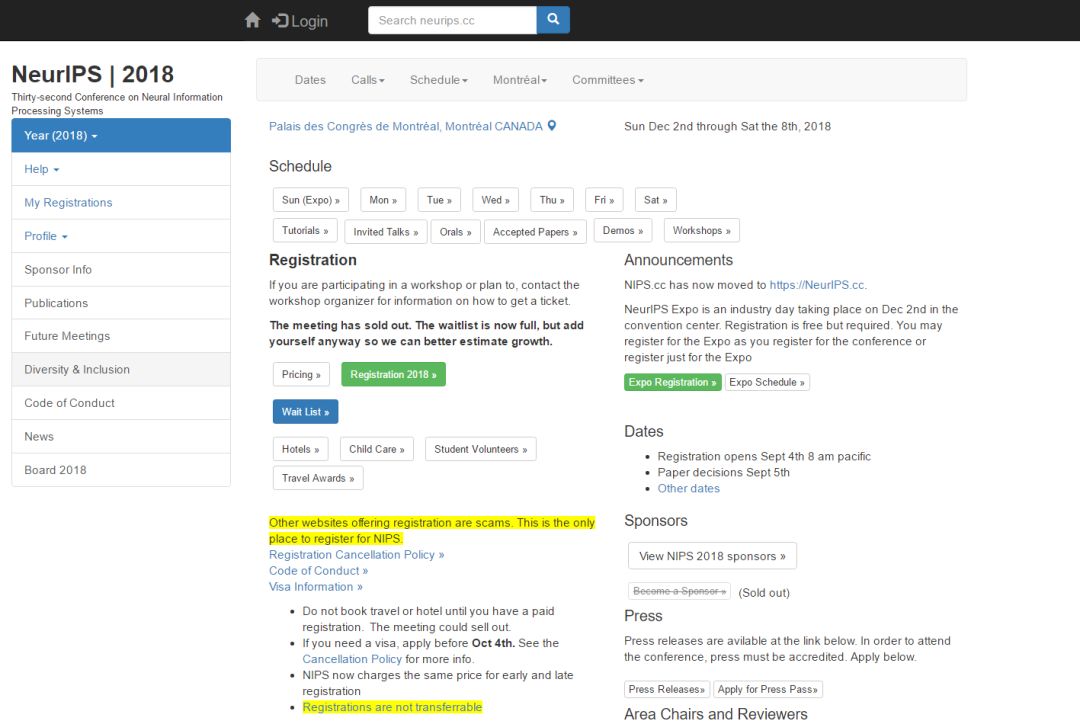
Task: View the Fri schedule
Action: (x=604, y=200)
